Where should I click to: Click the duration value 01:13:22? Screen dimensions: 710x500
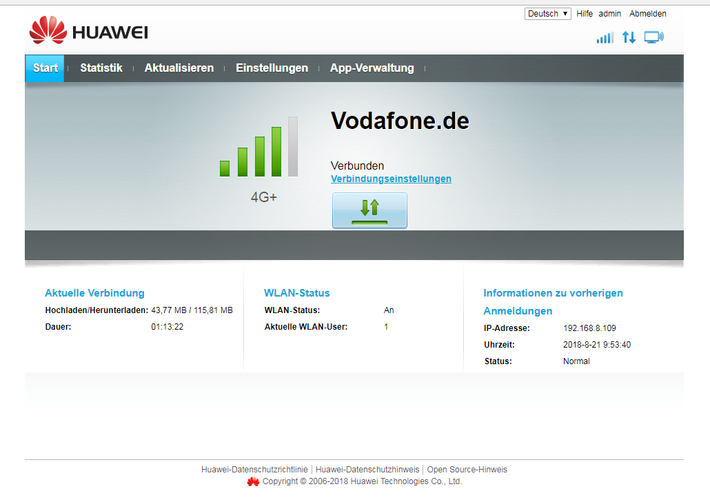(167, 327)
